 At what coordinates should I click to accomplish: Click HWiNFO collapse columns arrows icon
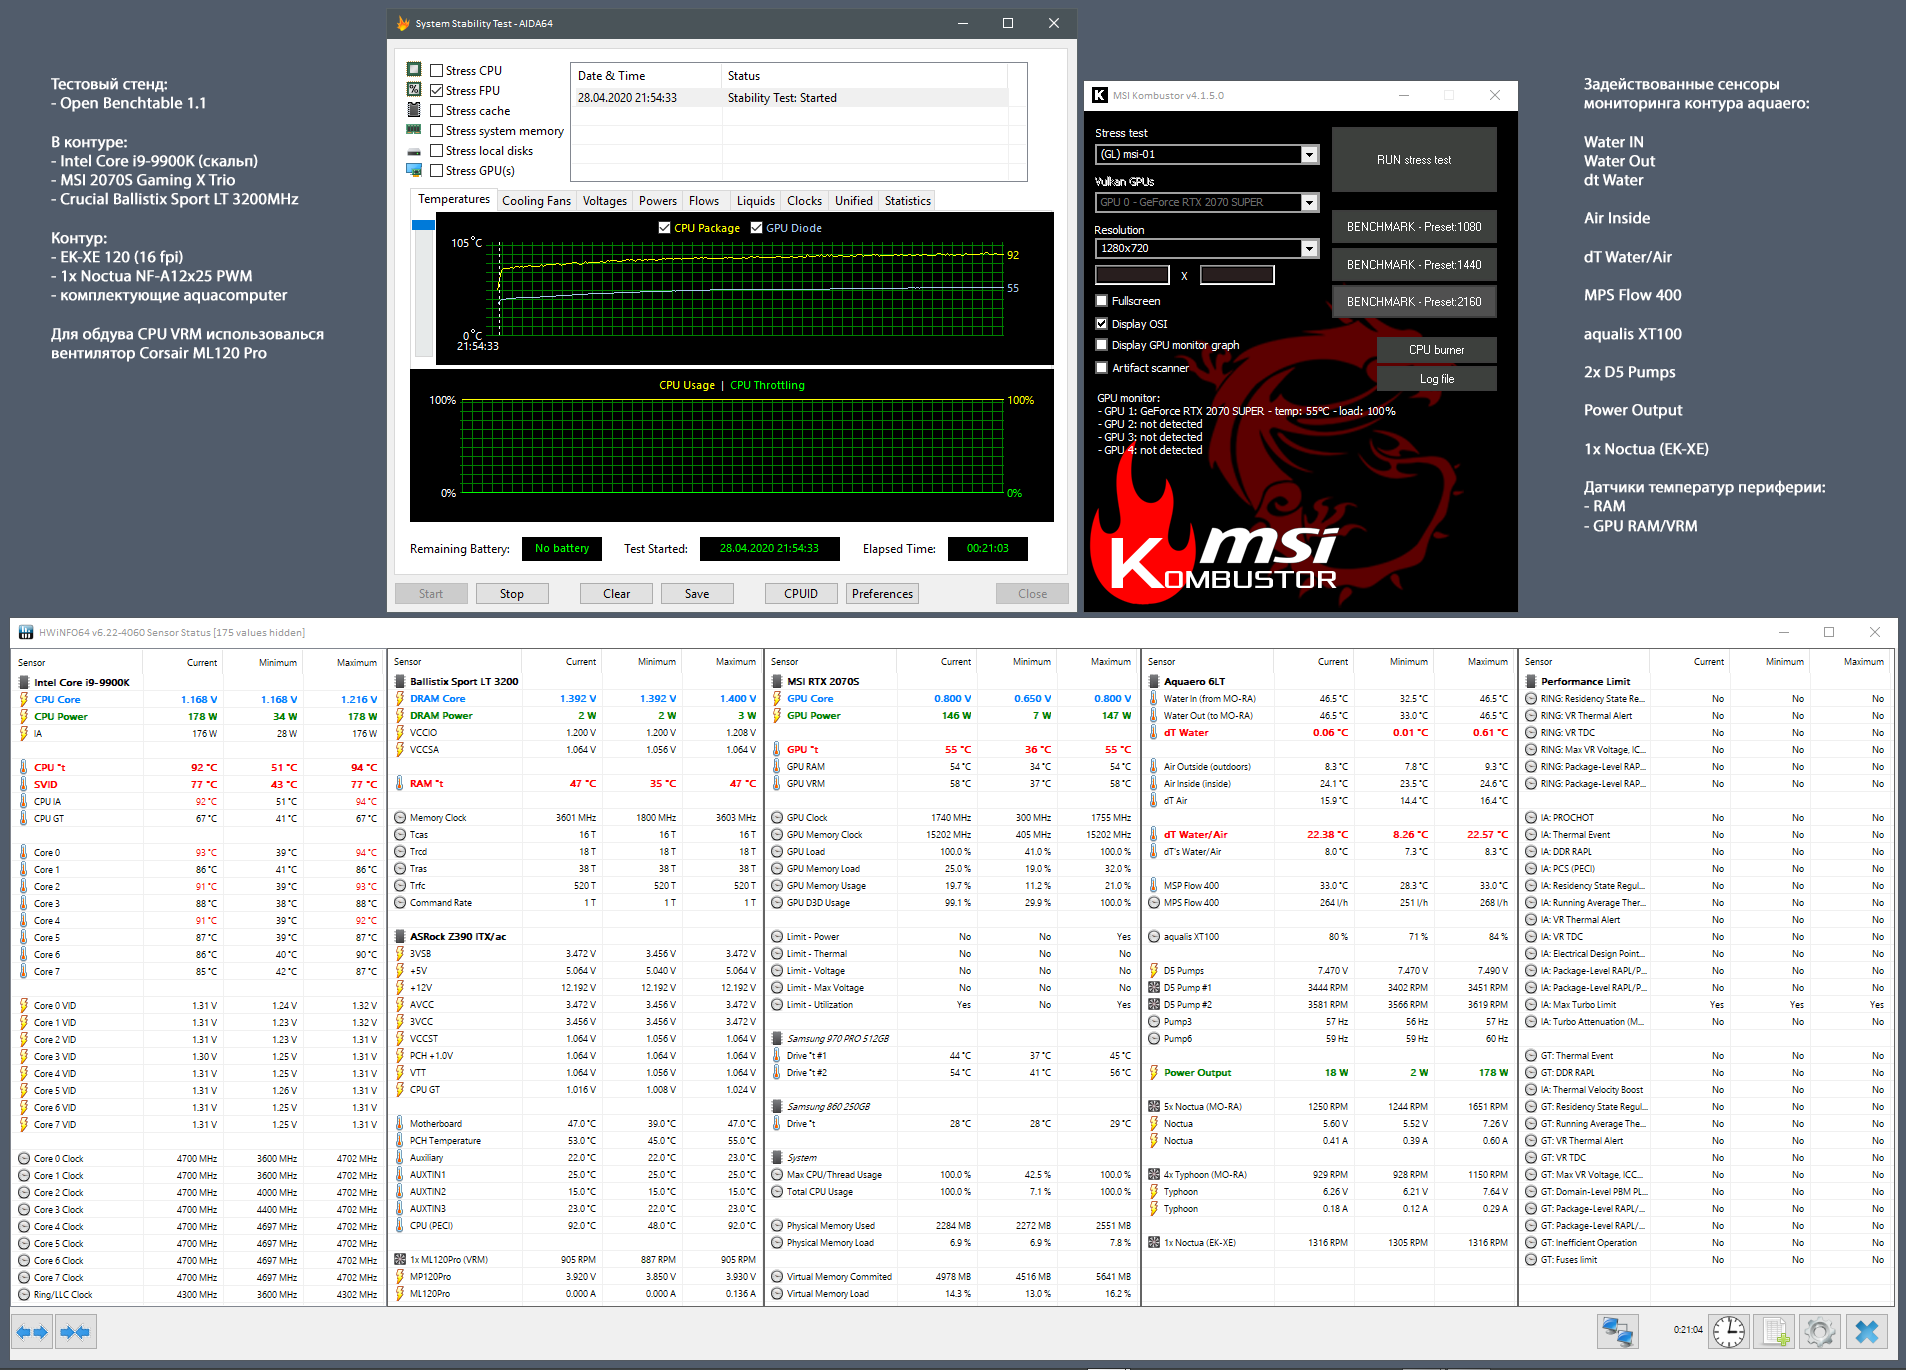pos(75,1332)
